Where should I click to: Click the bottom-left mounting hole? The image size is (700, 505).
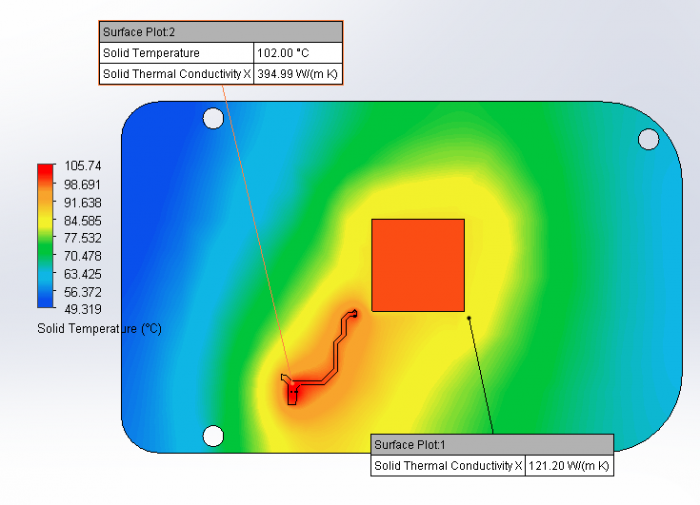coord(213,435)
